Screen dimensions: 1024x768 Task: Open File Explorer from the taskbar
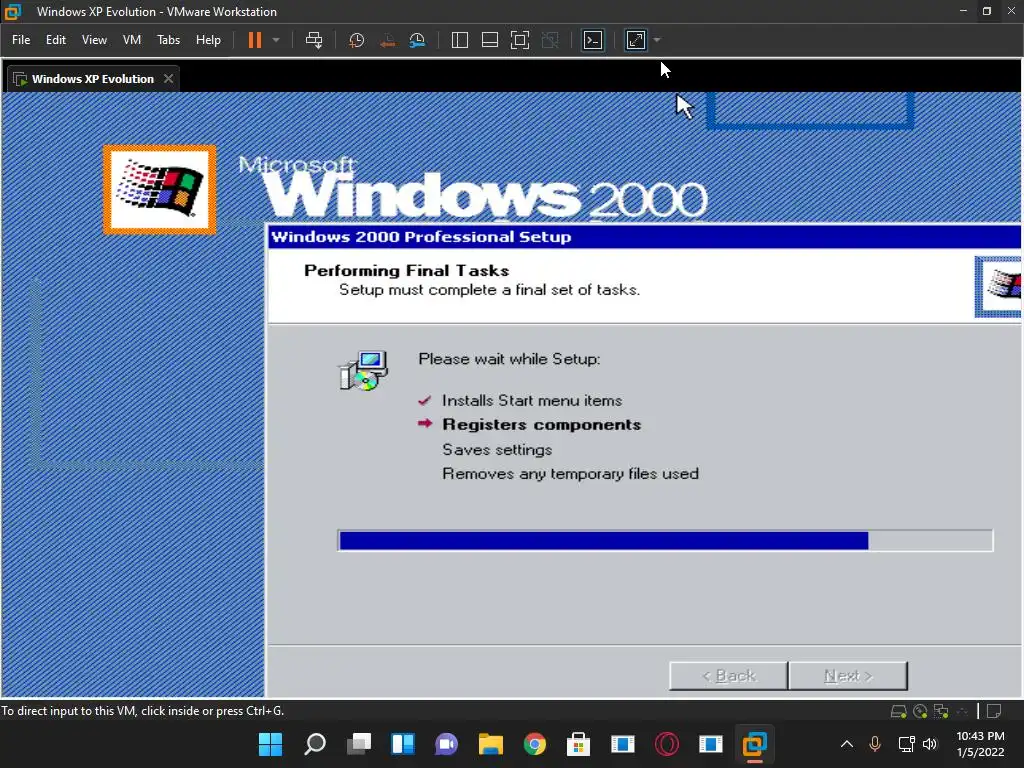(x=490, y=744)
